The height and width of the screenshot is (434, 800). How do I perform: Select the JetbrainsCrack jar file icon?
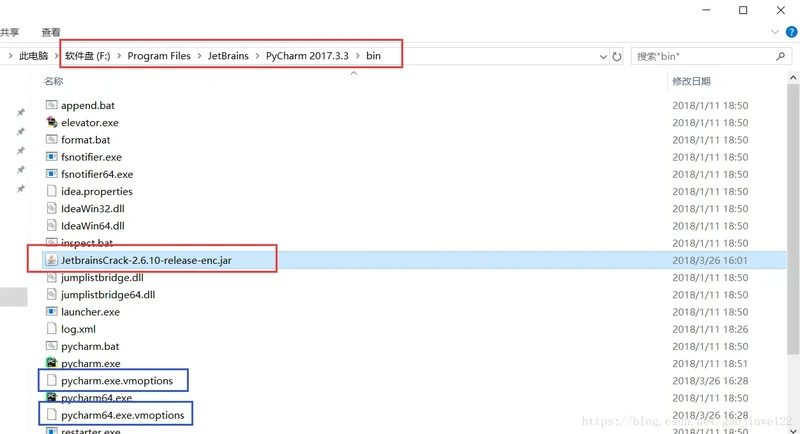coord(52,260)
